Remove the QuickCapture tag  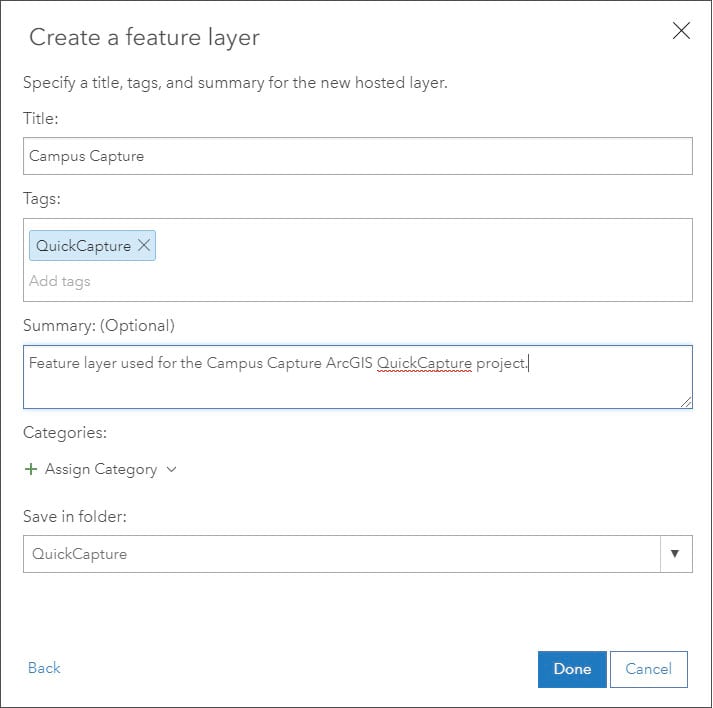point(144,245)
